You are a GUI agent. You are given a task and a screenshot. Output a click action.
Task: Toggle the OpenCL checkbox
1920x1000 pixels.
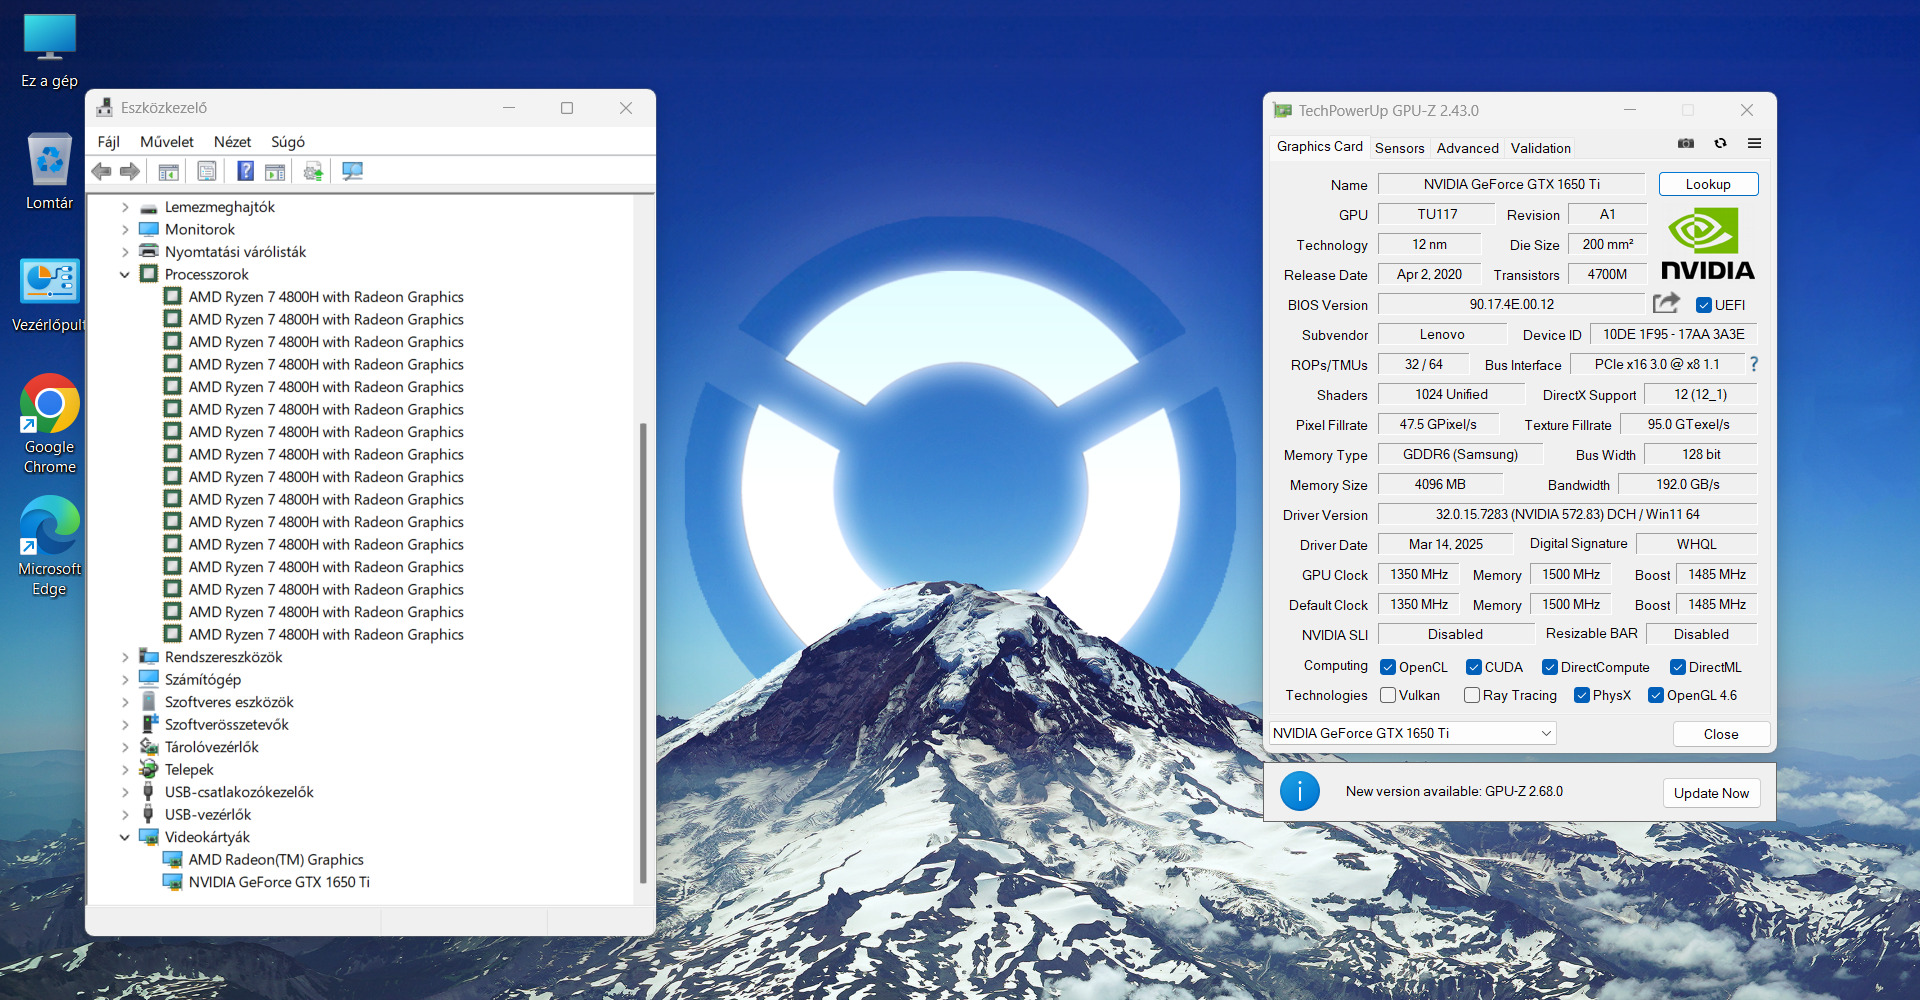point(1388,667)
